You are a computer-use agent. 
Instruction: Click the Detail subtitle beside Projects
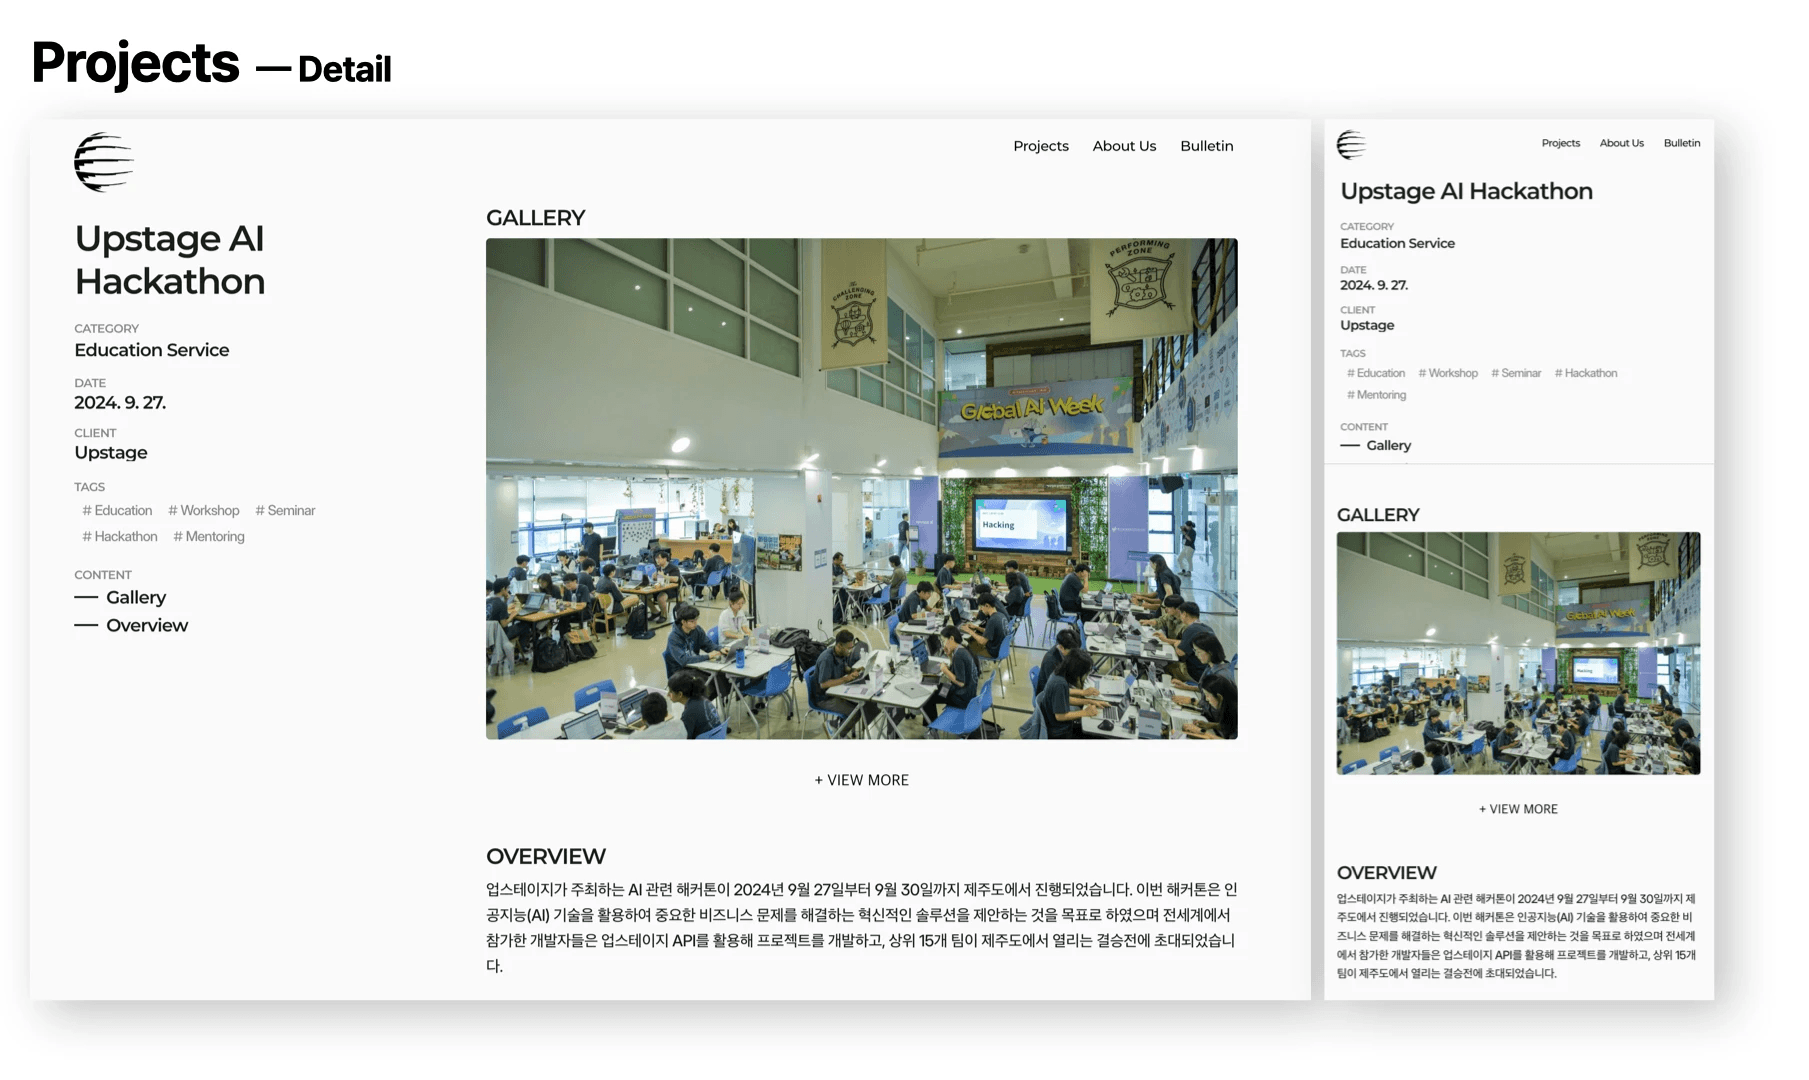(x=345, y=69)
